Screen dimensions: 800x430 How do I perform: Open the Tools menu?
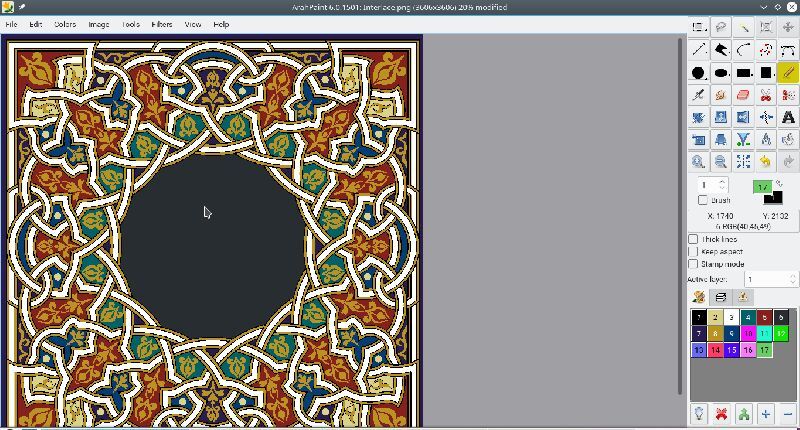pyautogui.click(x=131, y=24)
